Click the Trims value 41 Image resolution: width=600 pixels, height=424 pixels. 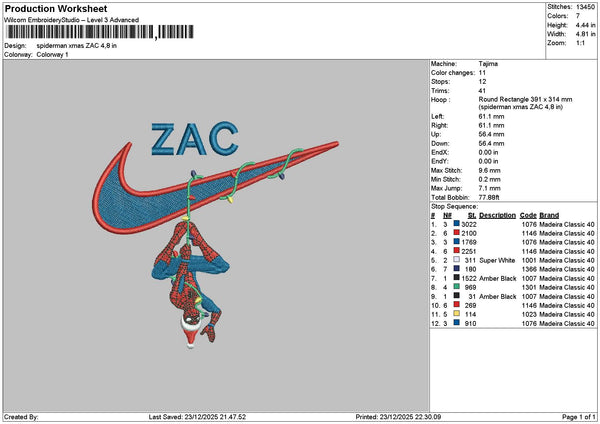coord(482,91)
